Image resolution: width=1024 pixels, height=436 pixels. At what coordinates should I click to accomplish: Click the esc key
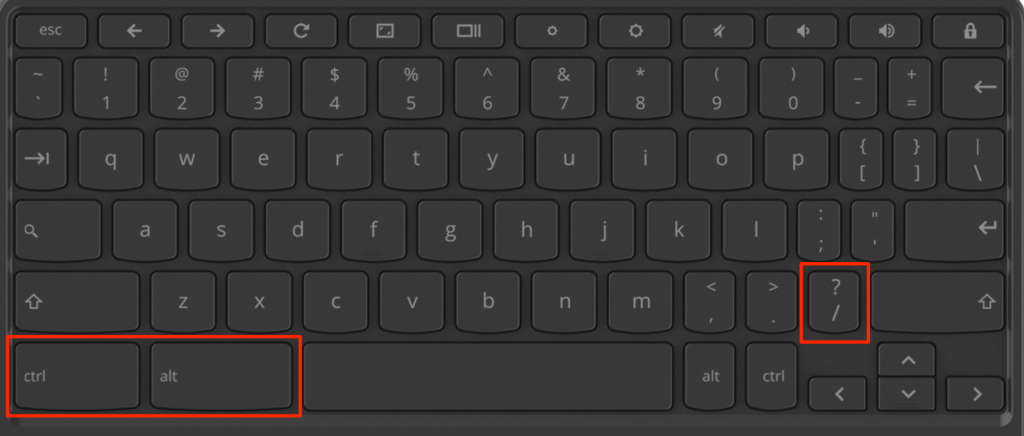(51, 31)
